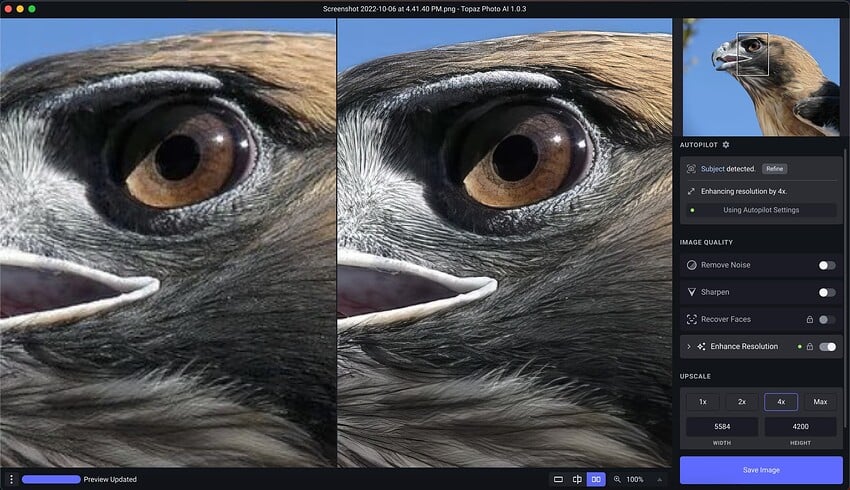Toggle Remove Noise switch

click(827, 265)
